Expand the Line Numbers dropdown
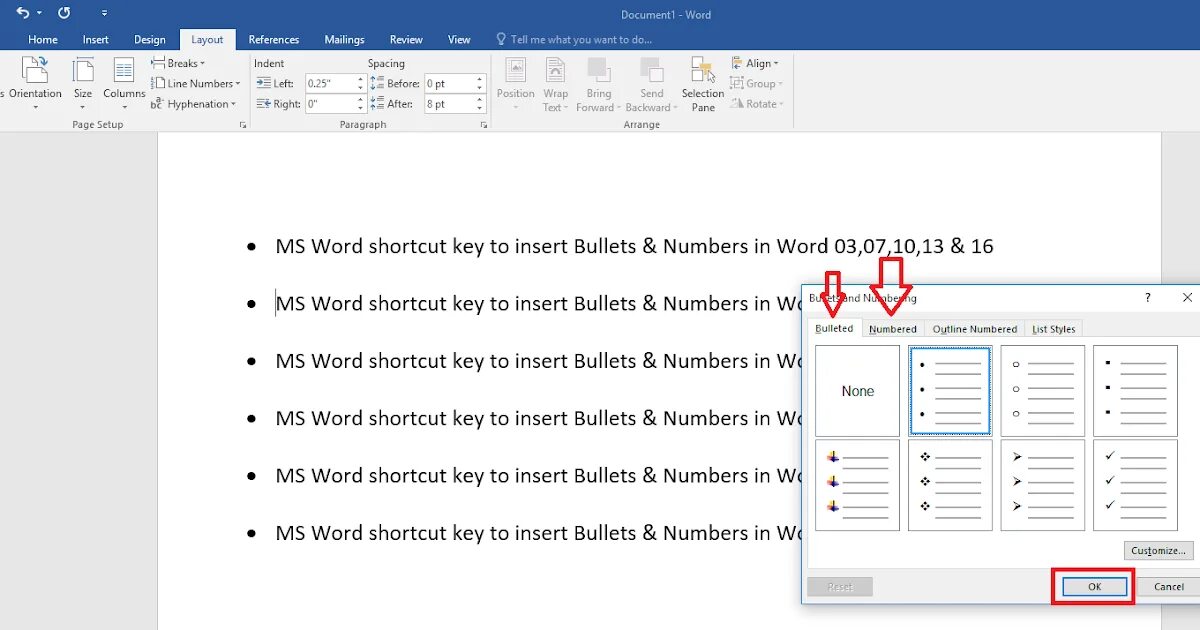The image size is (1200, 630). pos(195,84)
